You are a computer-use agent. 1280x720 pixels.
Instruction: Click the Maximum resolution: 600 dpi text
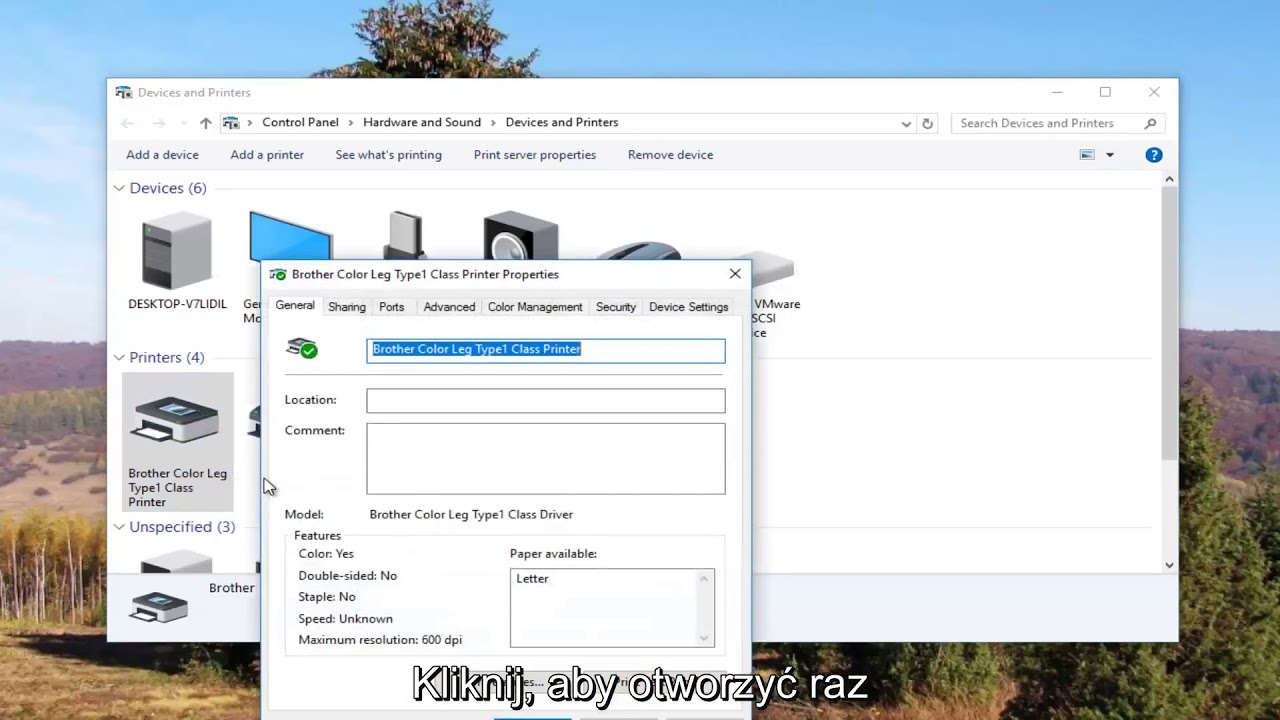tap(380, 640)
